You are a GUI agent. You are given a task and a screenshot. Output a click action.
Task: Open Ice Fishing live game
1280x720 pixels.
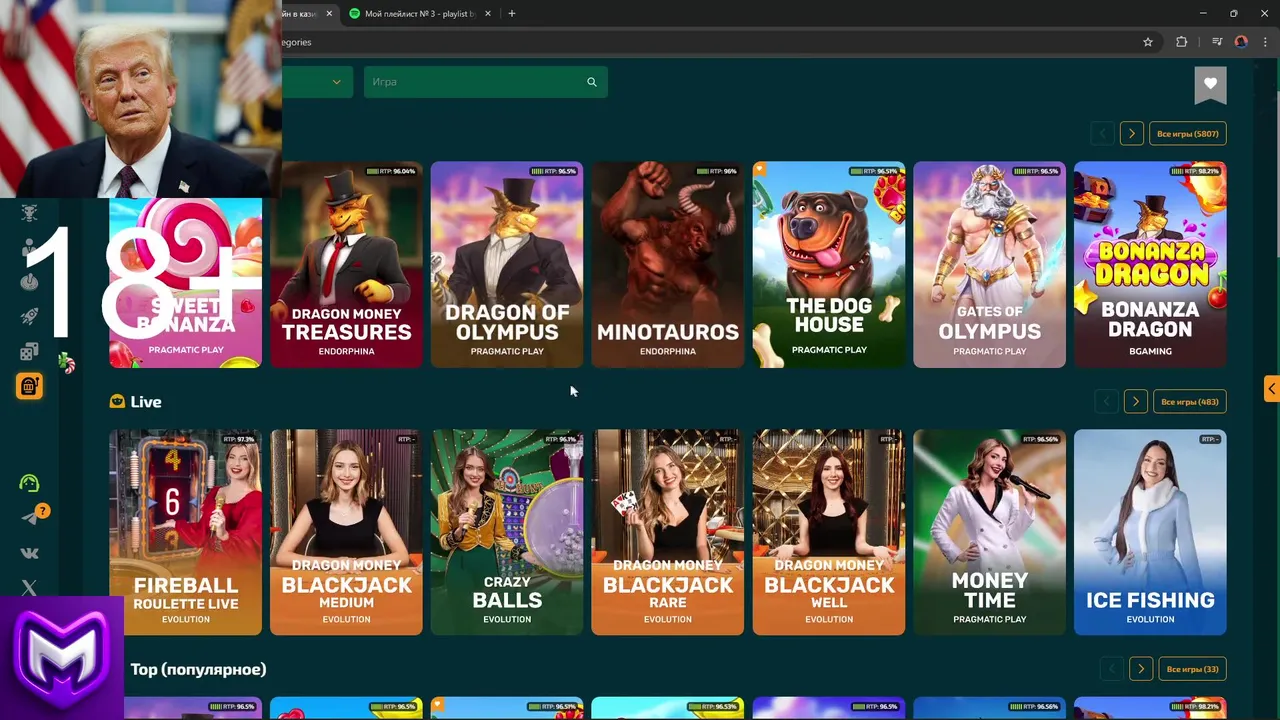(1150, 533)
